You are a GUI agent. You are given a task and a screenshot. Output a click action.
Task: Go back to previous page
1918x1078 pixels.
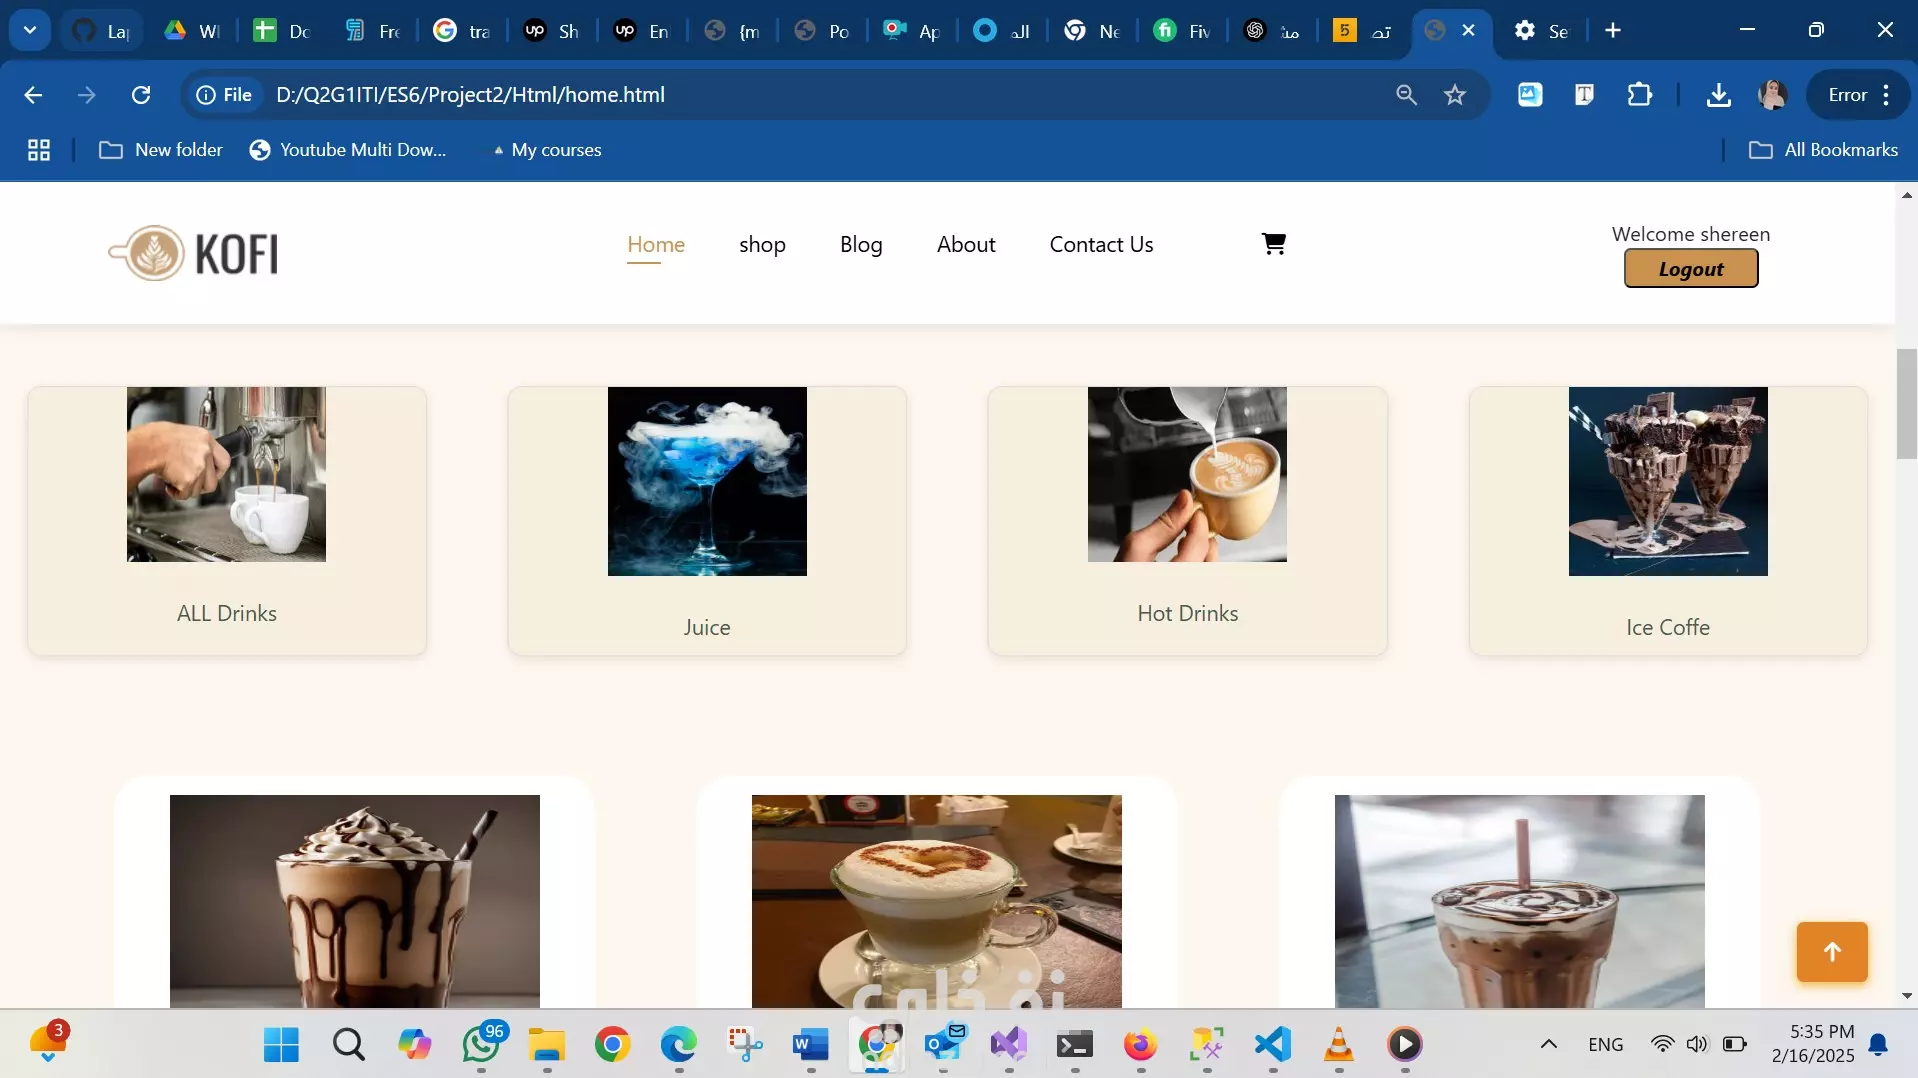33,95
